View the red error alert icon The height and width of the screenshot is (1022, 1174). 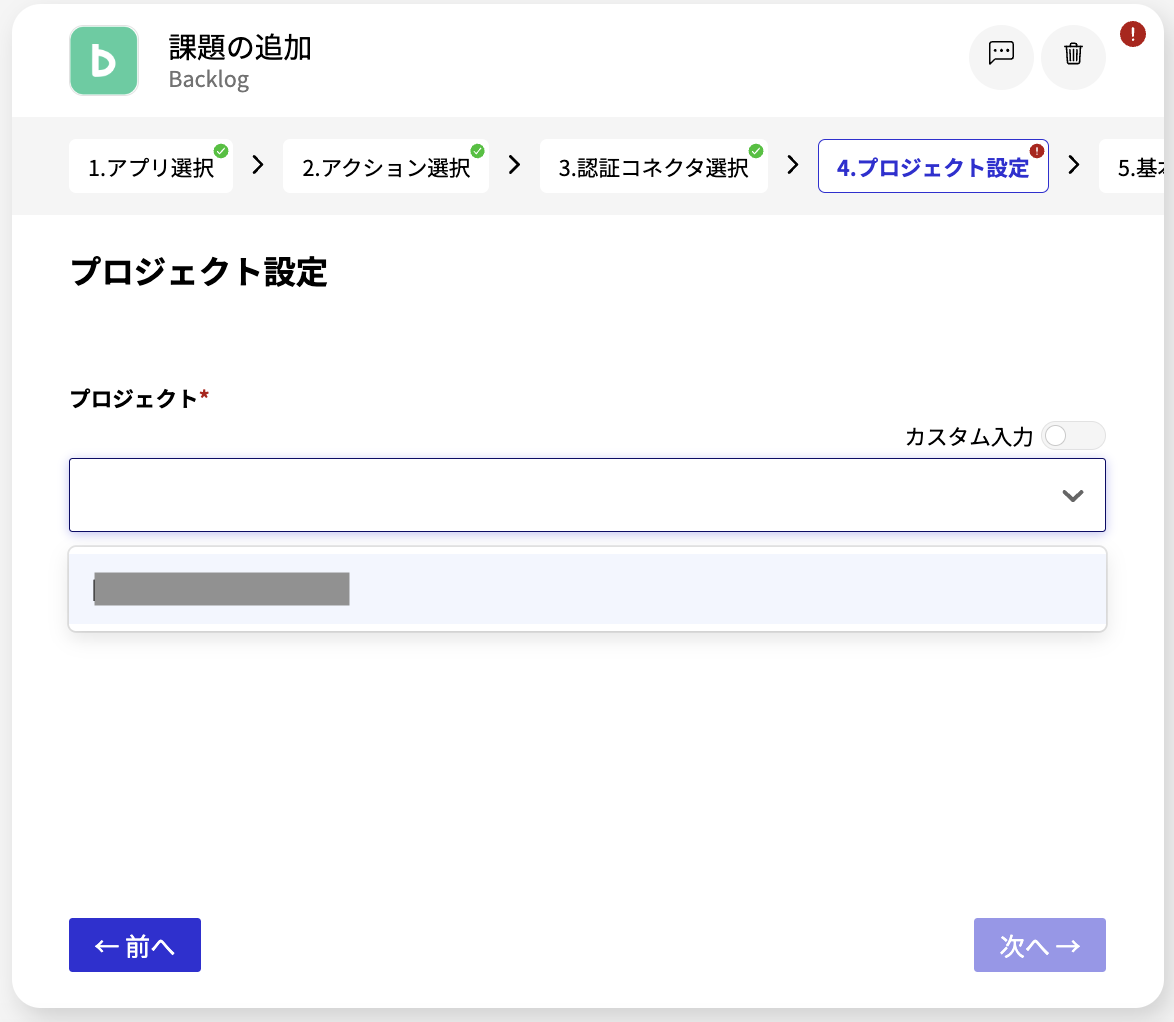click(1132, 34)
